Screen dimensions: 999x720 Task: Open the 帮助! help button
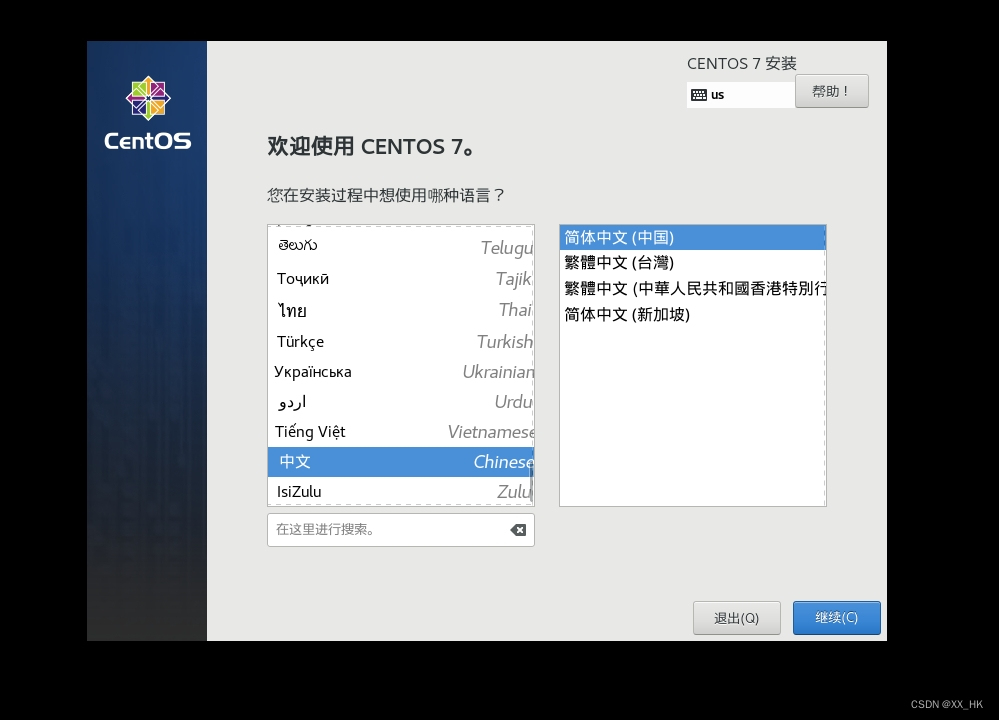831,91
